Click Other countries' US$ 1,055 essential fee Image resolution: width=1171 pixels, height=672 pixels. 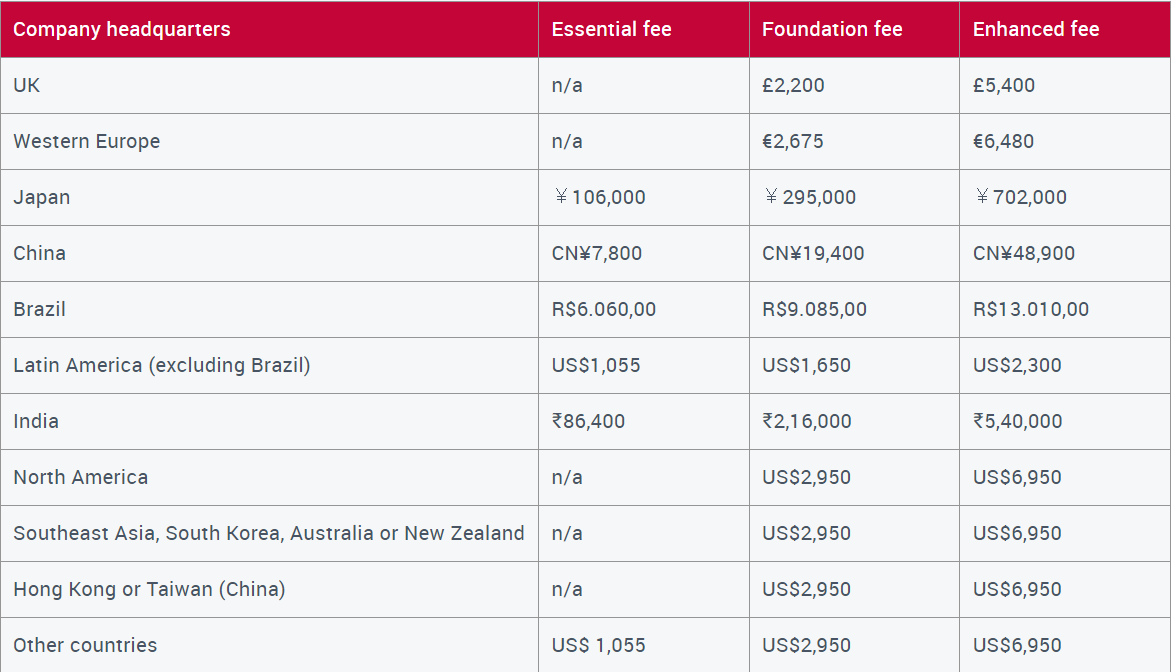(x=598, y=645)
